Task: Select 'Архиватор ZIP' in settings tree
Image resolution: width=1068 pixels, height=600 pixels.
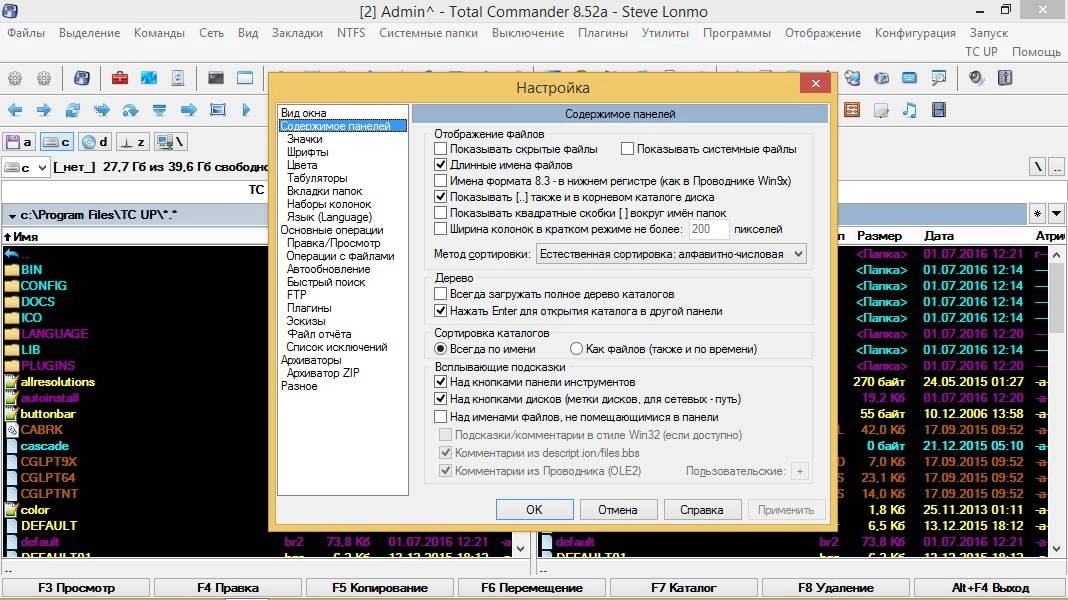Action: tap(323, 373)
